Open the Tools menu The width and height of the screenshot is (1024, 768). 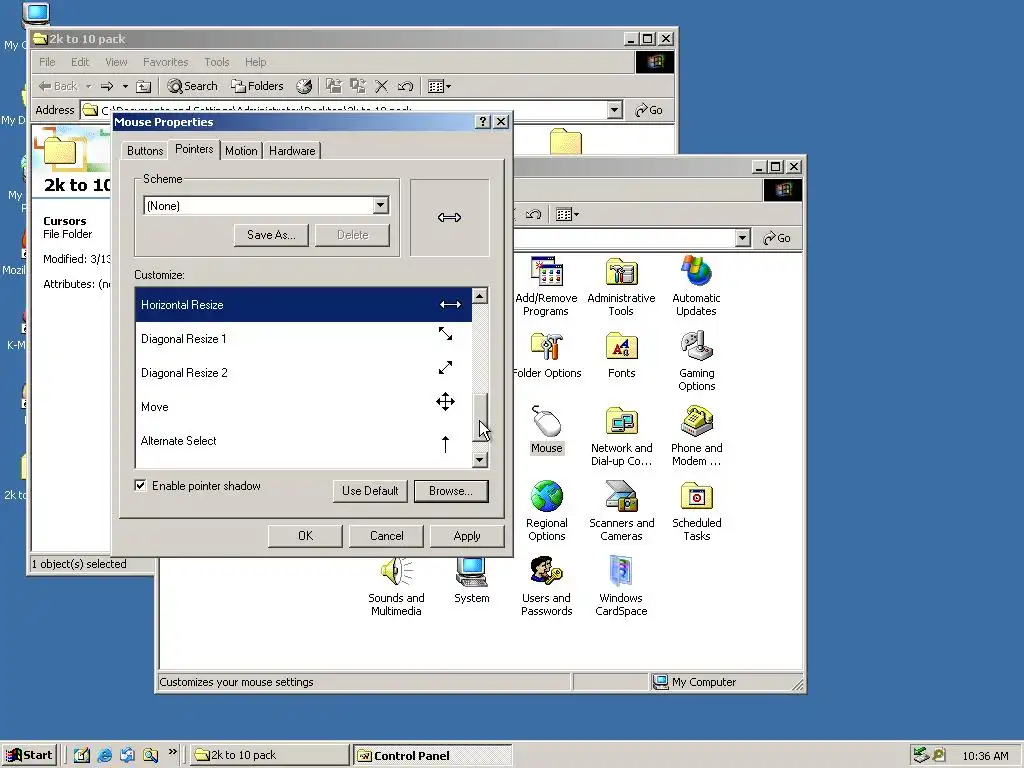click(216, 62)
